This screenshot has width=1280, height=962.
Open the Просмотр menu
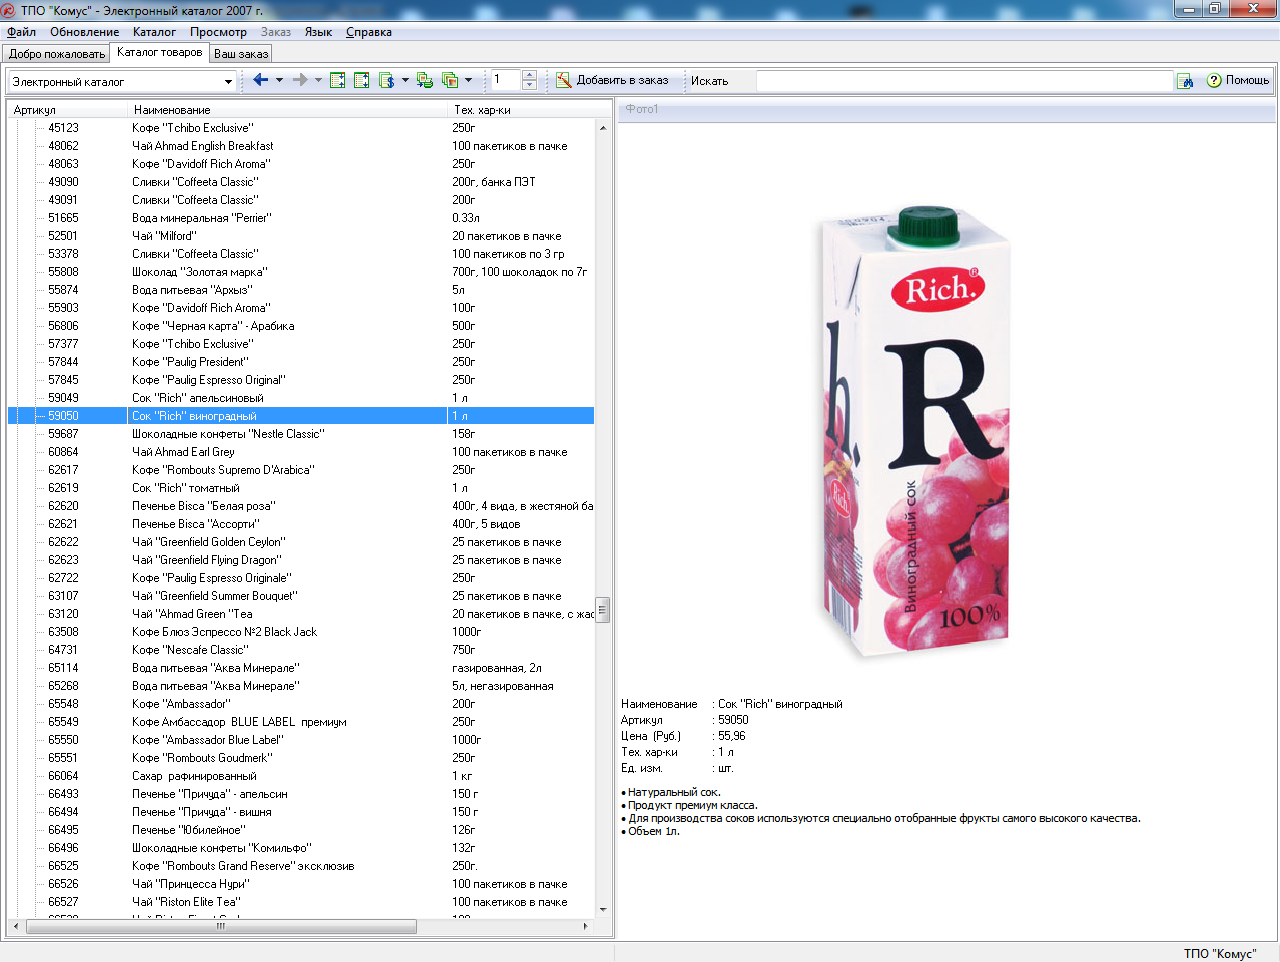(218, 32)
